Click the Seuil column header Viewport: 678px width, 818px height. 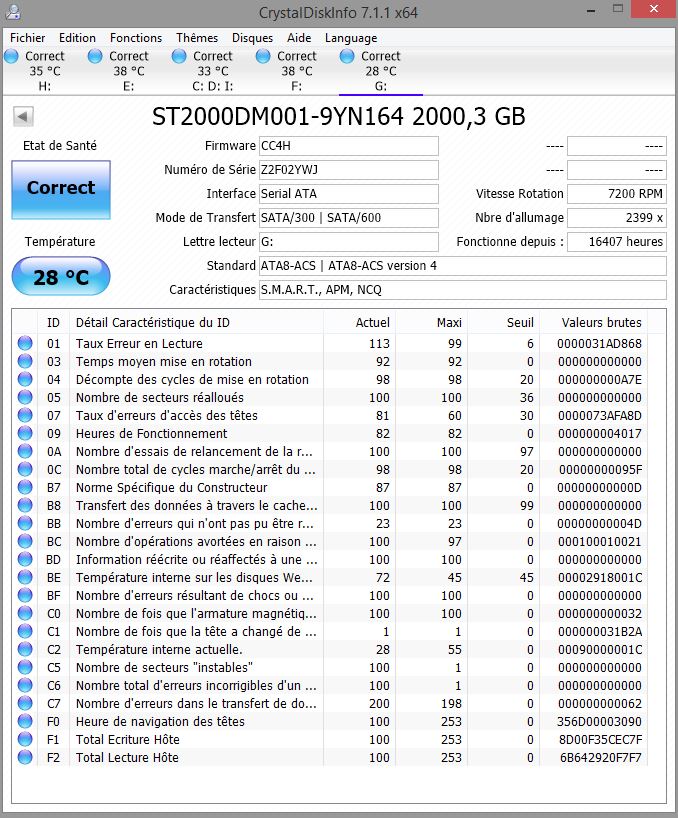click(x=503, y=322)
